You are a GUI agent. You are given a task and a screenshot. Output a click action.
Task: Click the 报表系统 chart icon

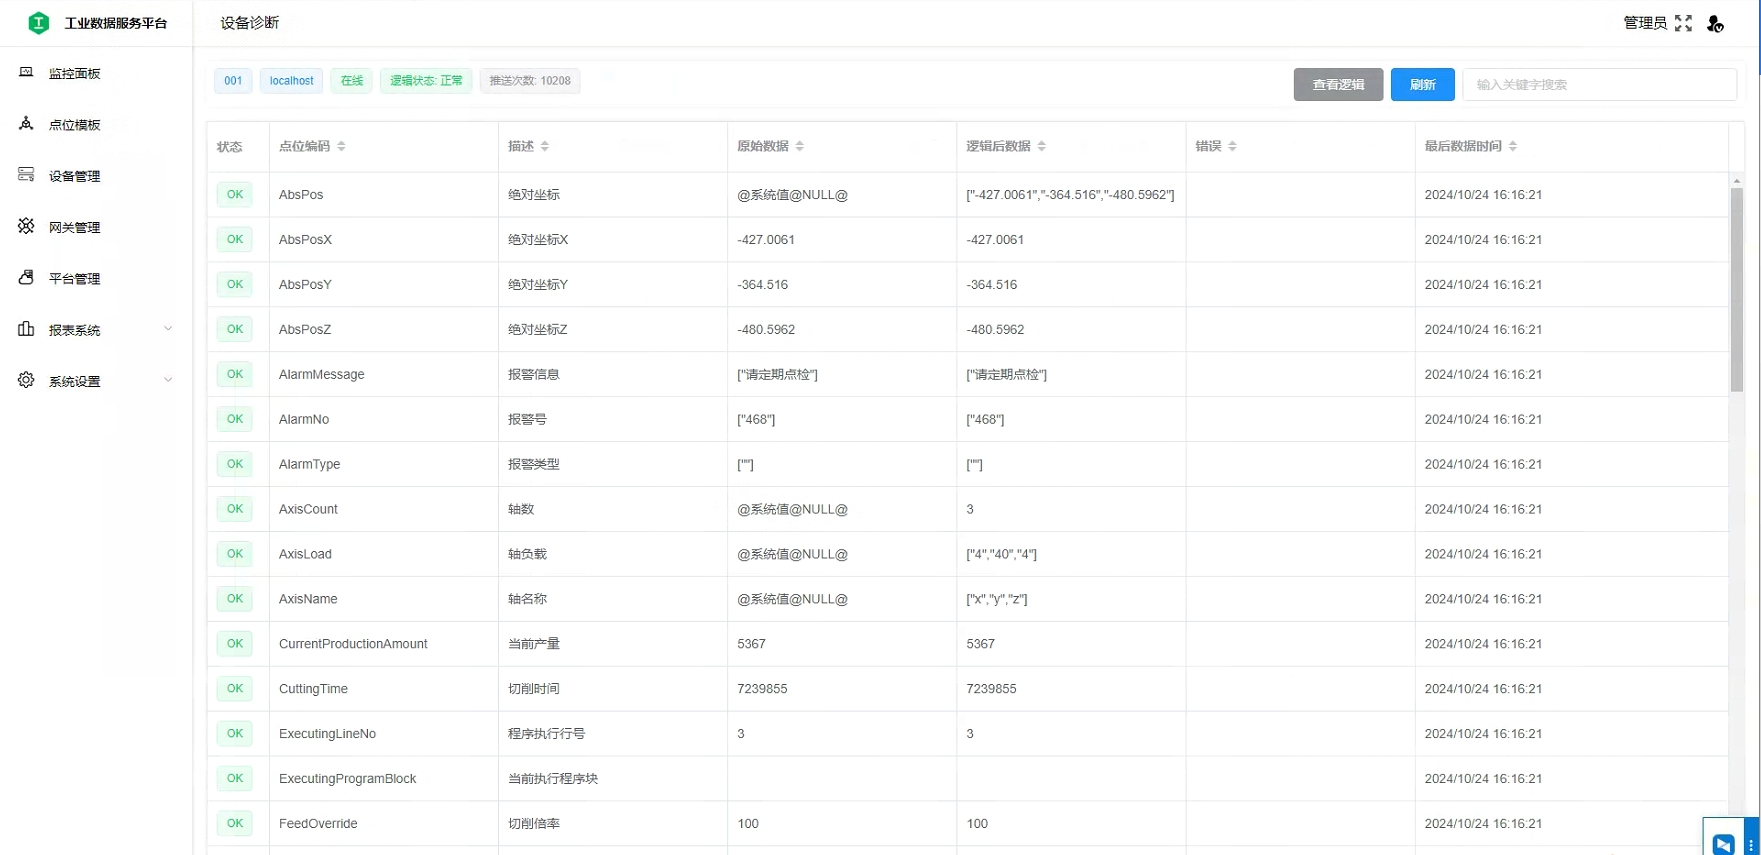tap(26, 329)
